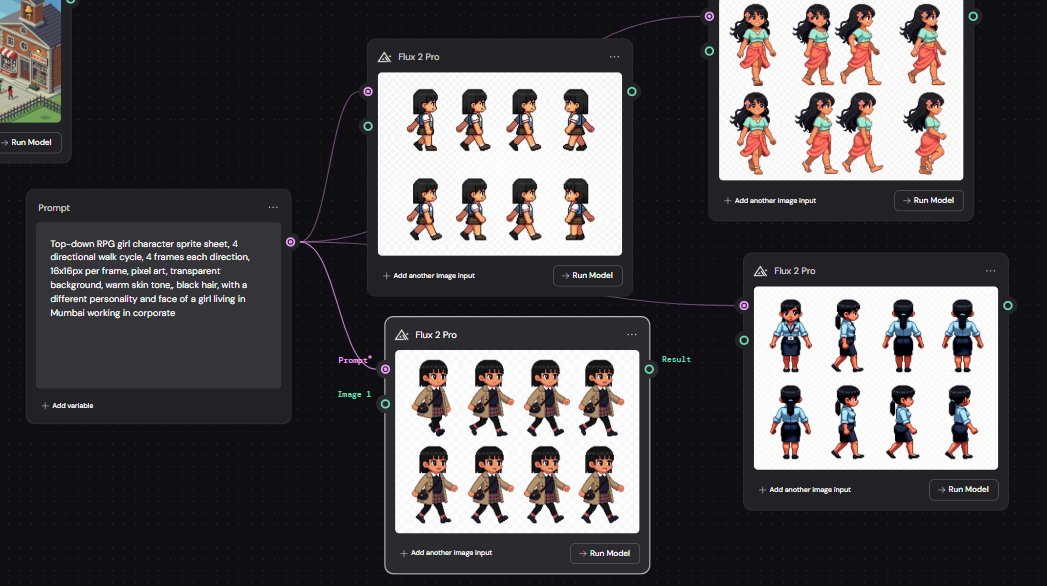Screen dimensions: 1047x586
Task: Click the Prompt node's pink output port
Action: (290, 242)
